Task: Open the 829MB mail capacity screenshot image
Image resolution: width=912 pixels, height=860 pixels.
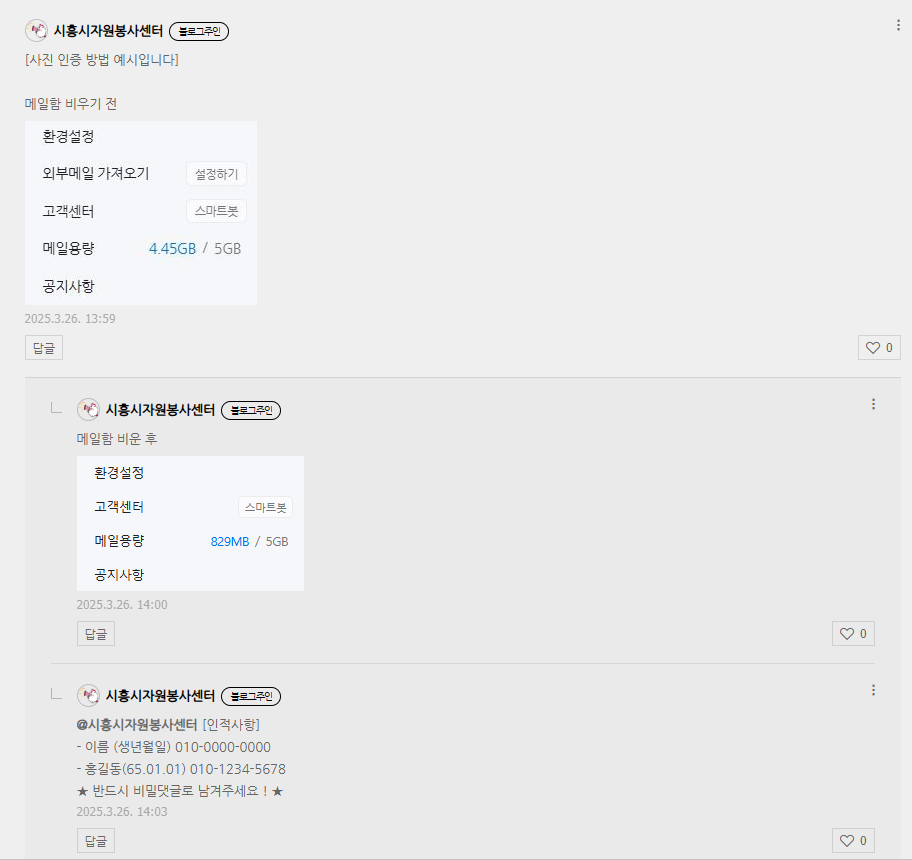Action: [x=190, y=523]
